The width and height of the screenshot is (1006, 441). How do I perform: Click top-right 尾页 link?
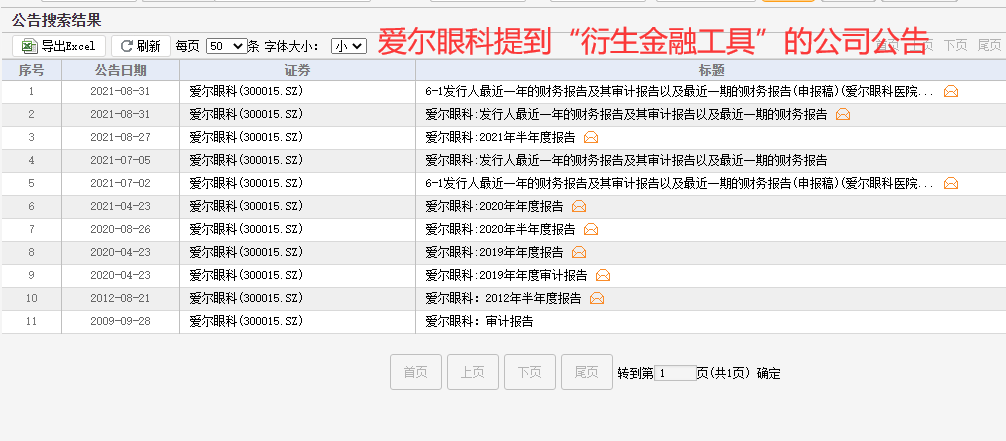pos(989,45)
